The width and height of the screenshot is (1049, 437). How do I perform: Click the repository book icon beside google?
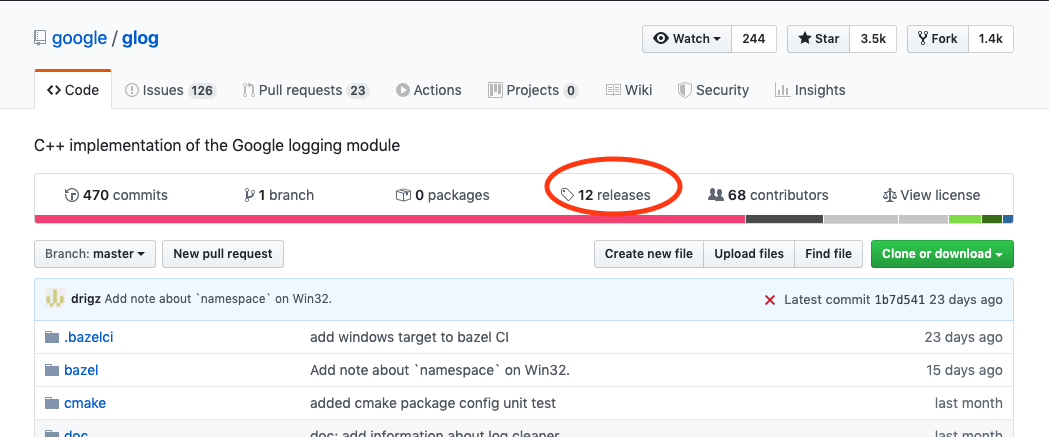[40, 39]
